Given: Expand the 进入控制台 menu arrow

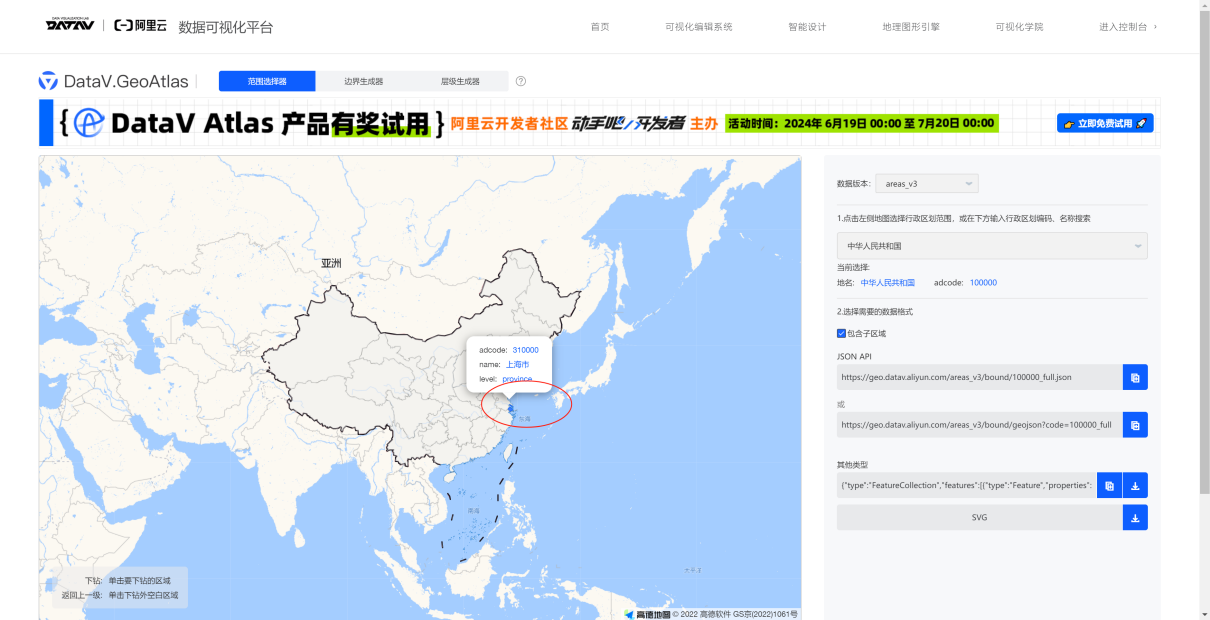Looking at the screenshot, I should point(1155,27).
